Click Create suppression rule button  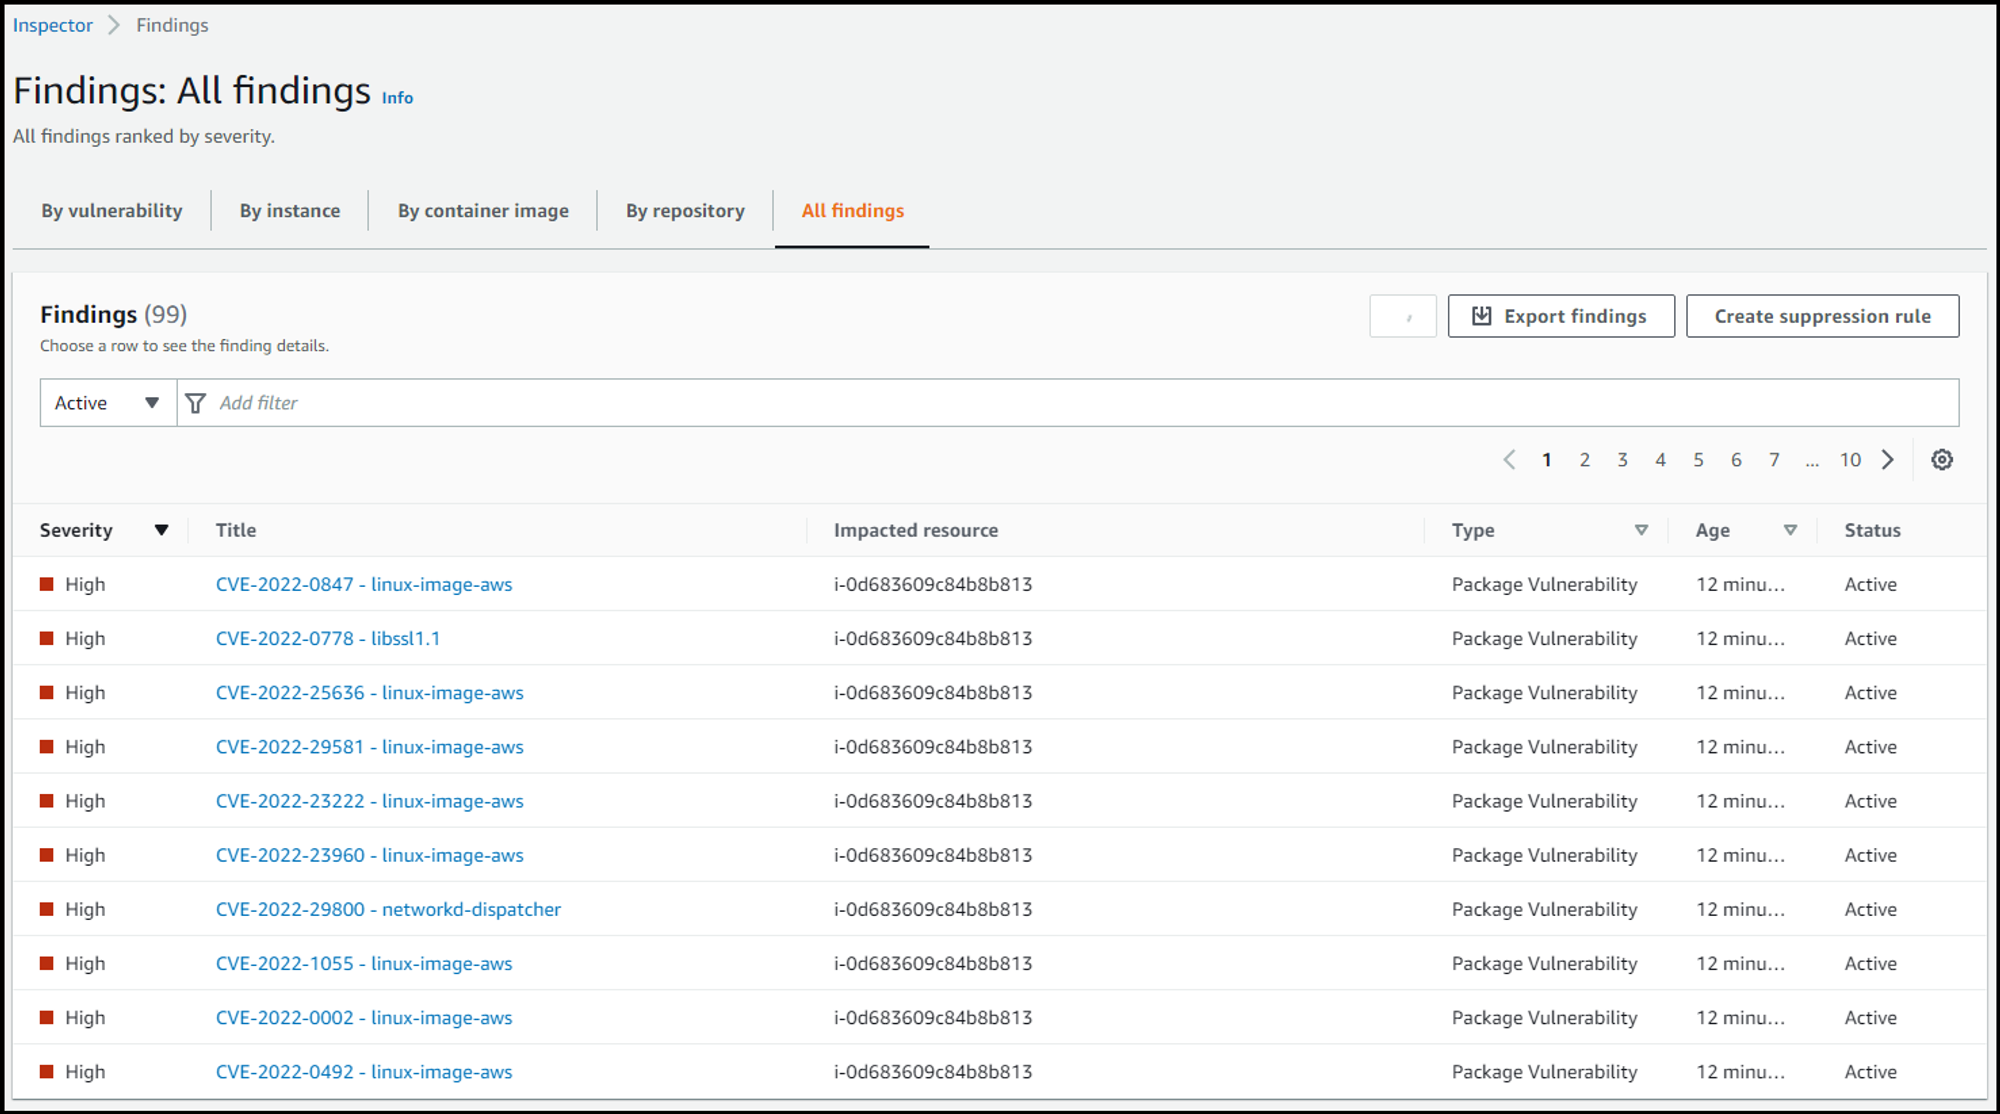(1822, 316)
